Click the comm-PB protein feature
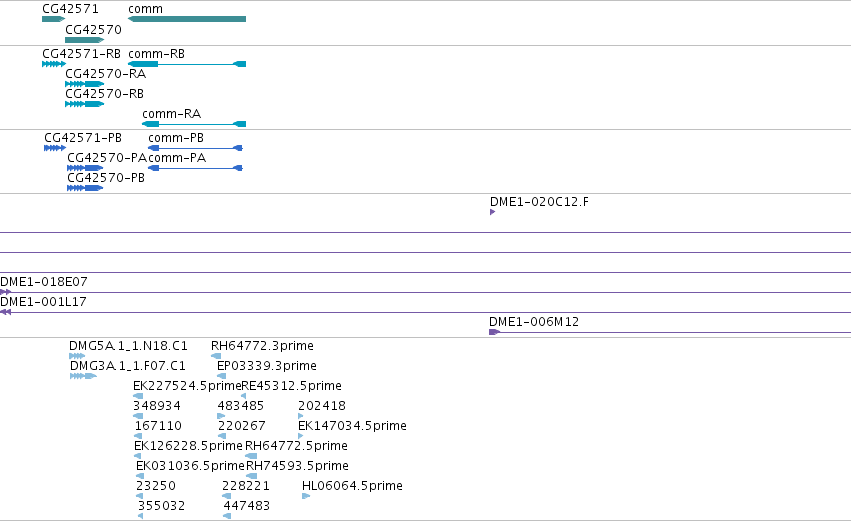This screenshot has height=521, width=851. coord(195,148)
